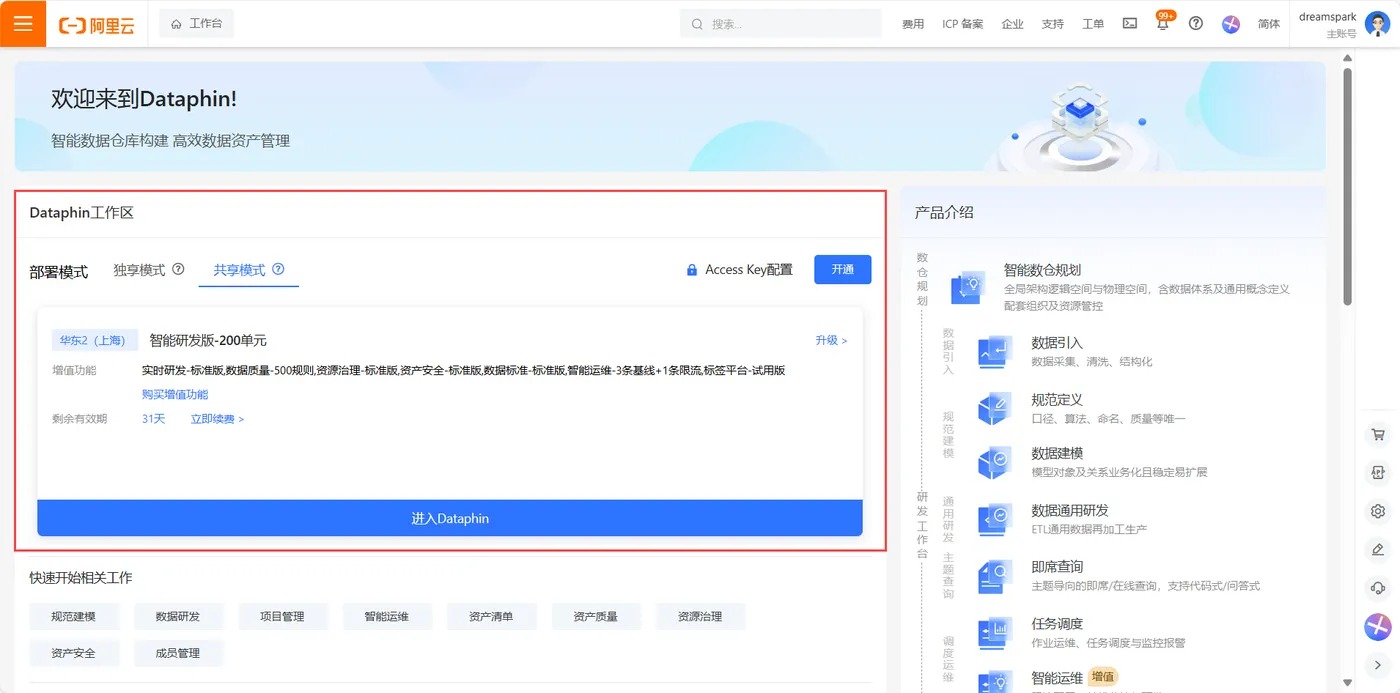Open the ICP 备案 menu item
The image size is (1400, 693).
963,24
